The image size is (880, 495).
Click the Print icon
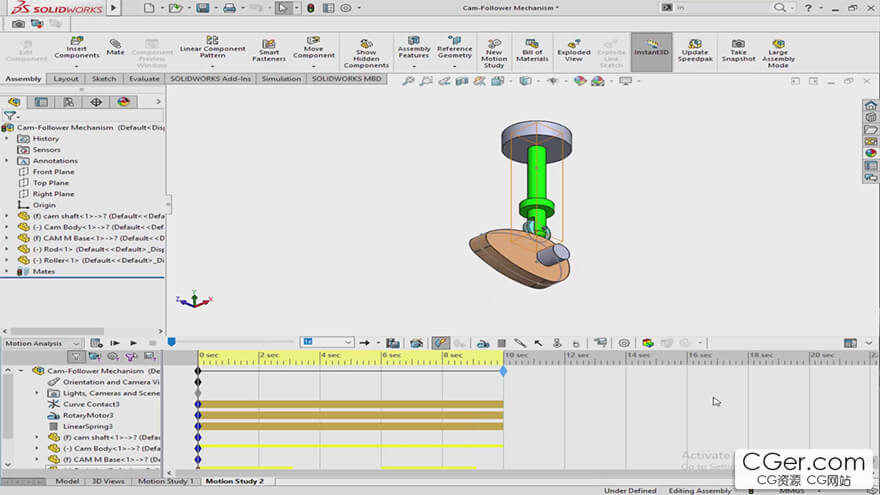pyautogui.click(x=229, y=8)
